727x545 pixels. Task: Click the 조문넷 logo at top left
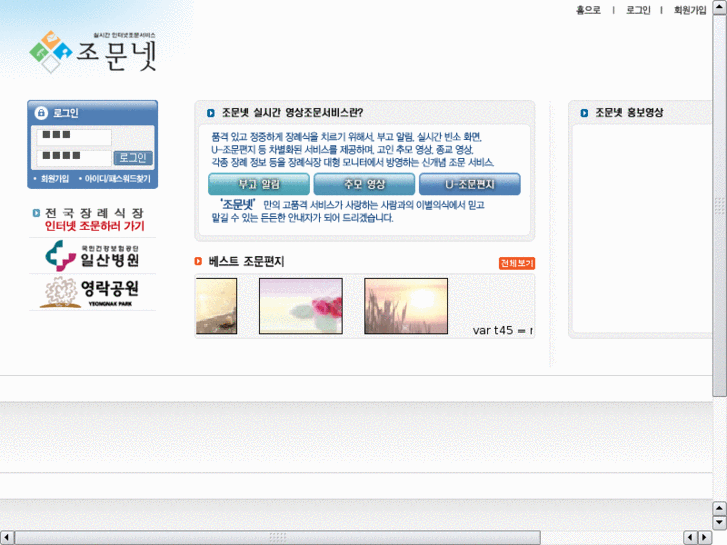(93, 52)
